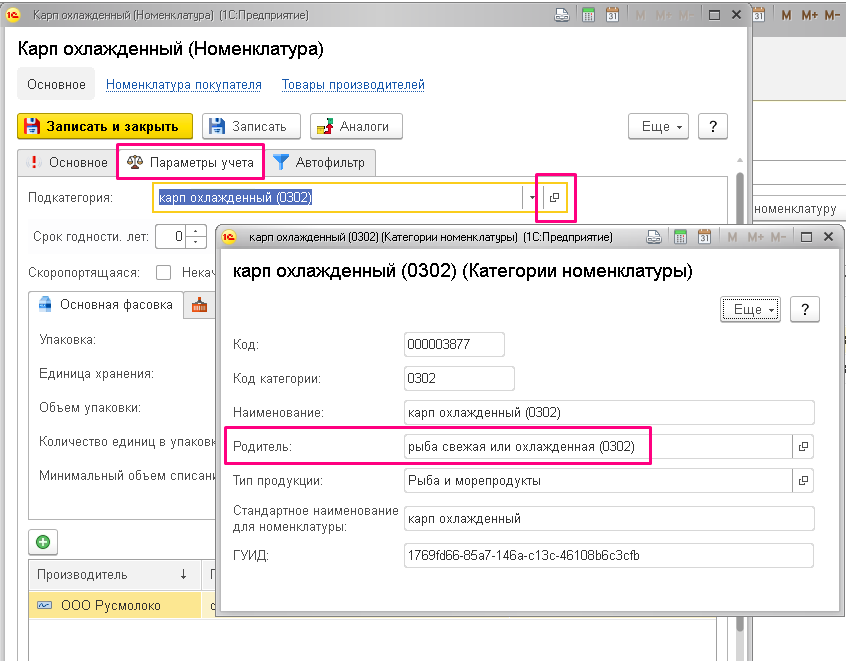Open calculator icon in category window titlebar
846x661 pixels.
tap(680, 237)
